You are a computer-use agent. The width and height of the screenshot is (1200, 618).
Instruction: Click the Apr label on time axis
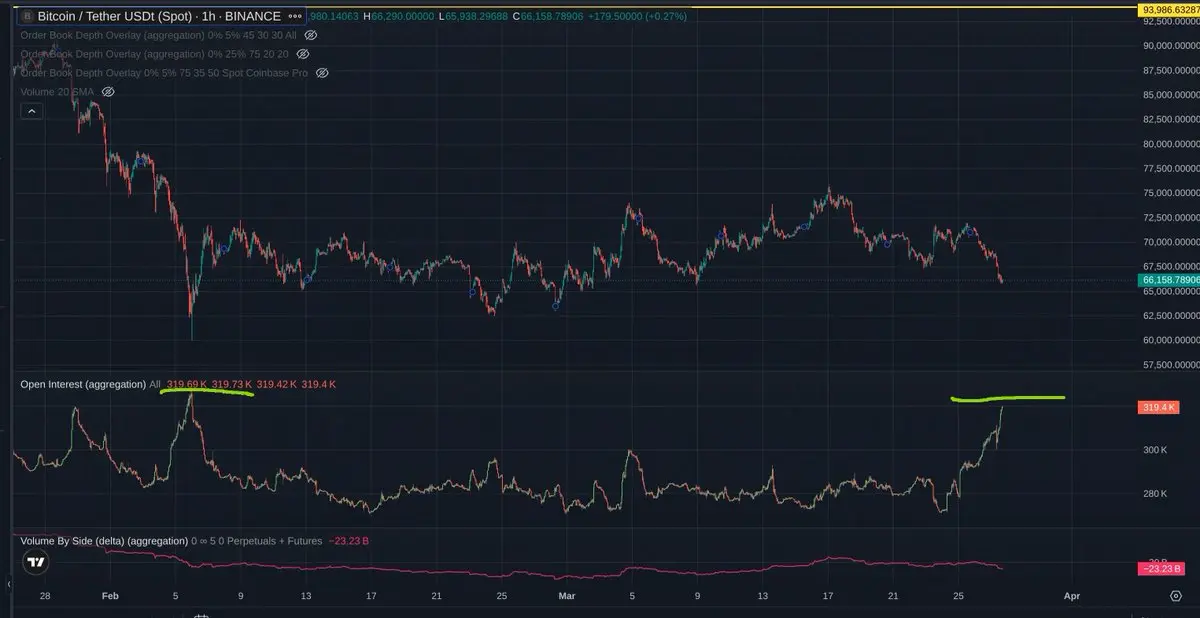[x=1072, y=596]
